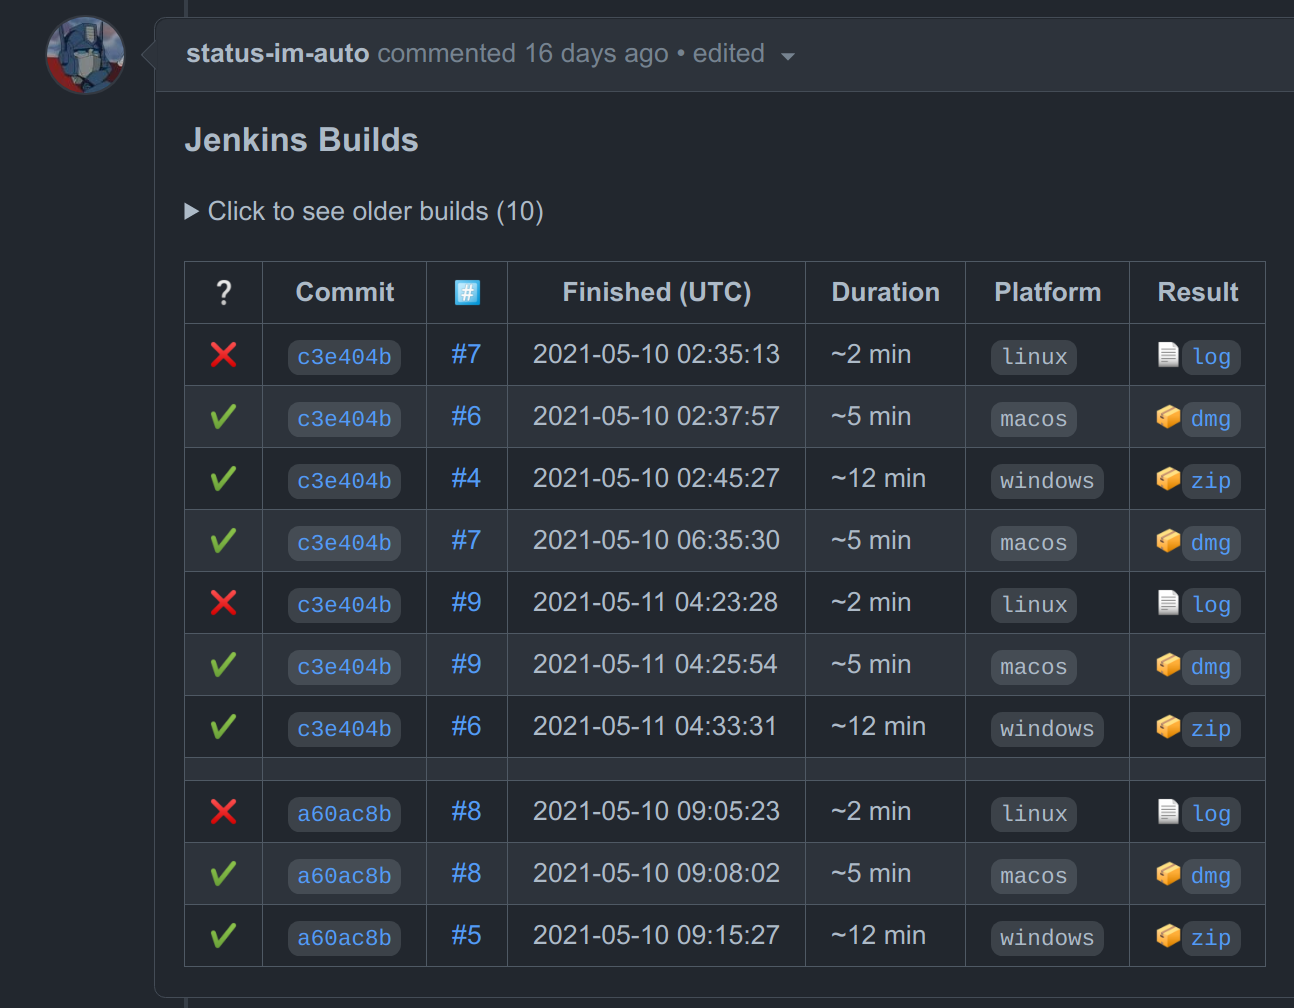Viewport: 1294px width, 1008px height.
Task: Open the status-im-auto profile link
Action: click(x=279, y=53)
